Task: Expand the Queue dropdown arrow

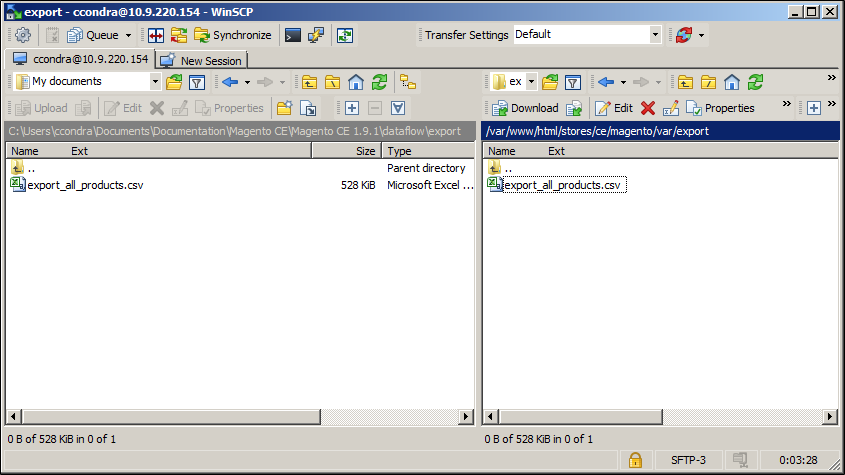Action: 128,36
